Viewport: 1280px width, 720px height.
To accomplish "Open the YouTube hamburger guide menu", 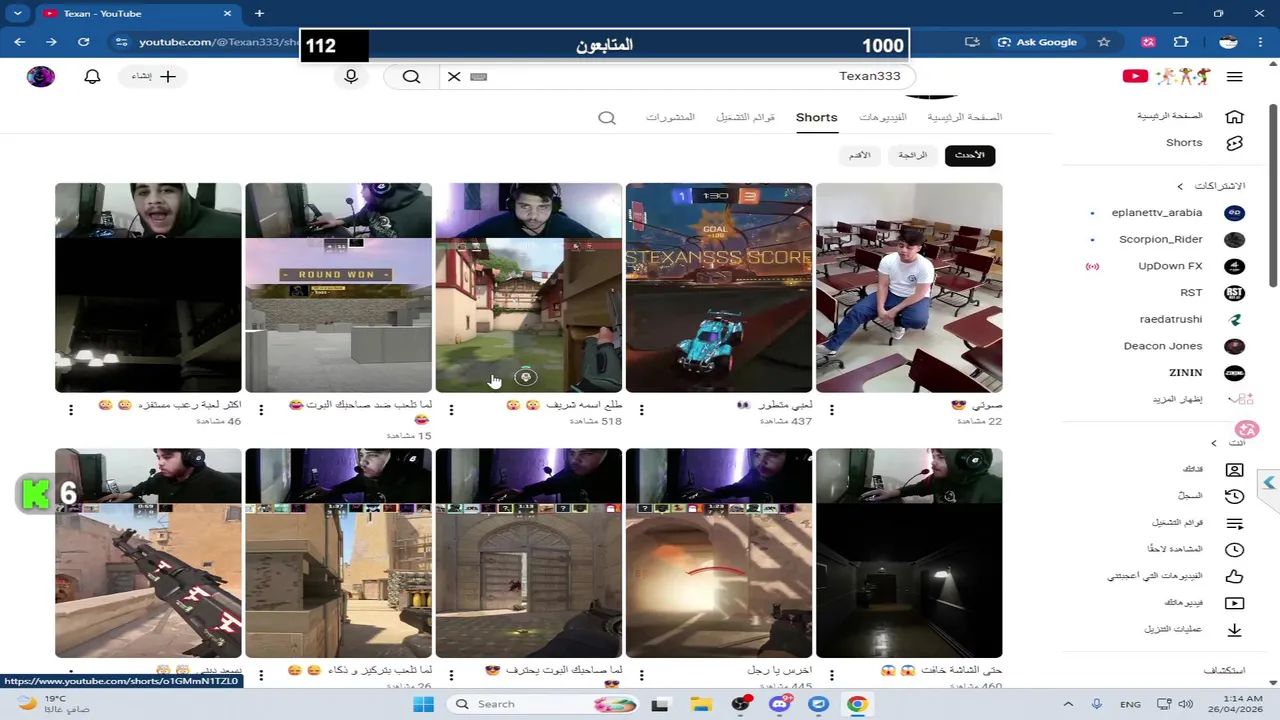I will [x=1234, y=77].
